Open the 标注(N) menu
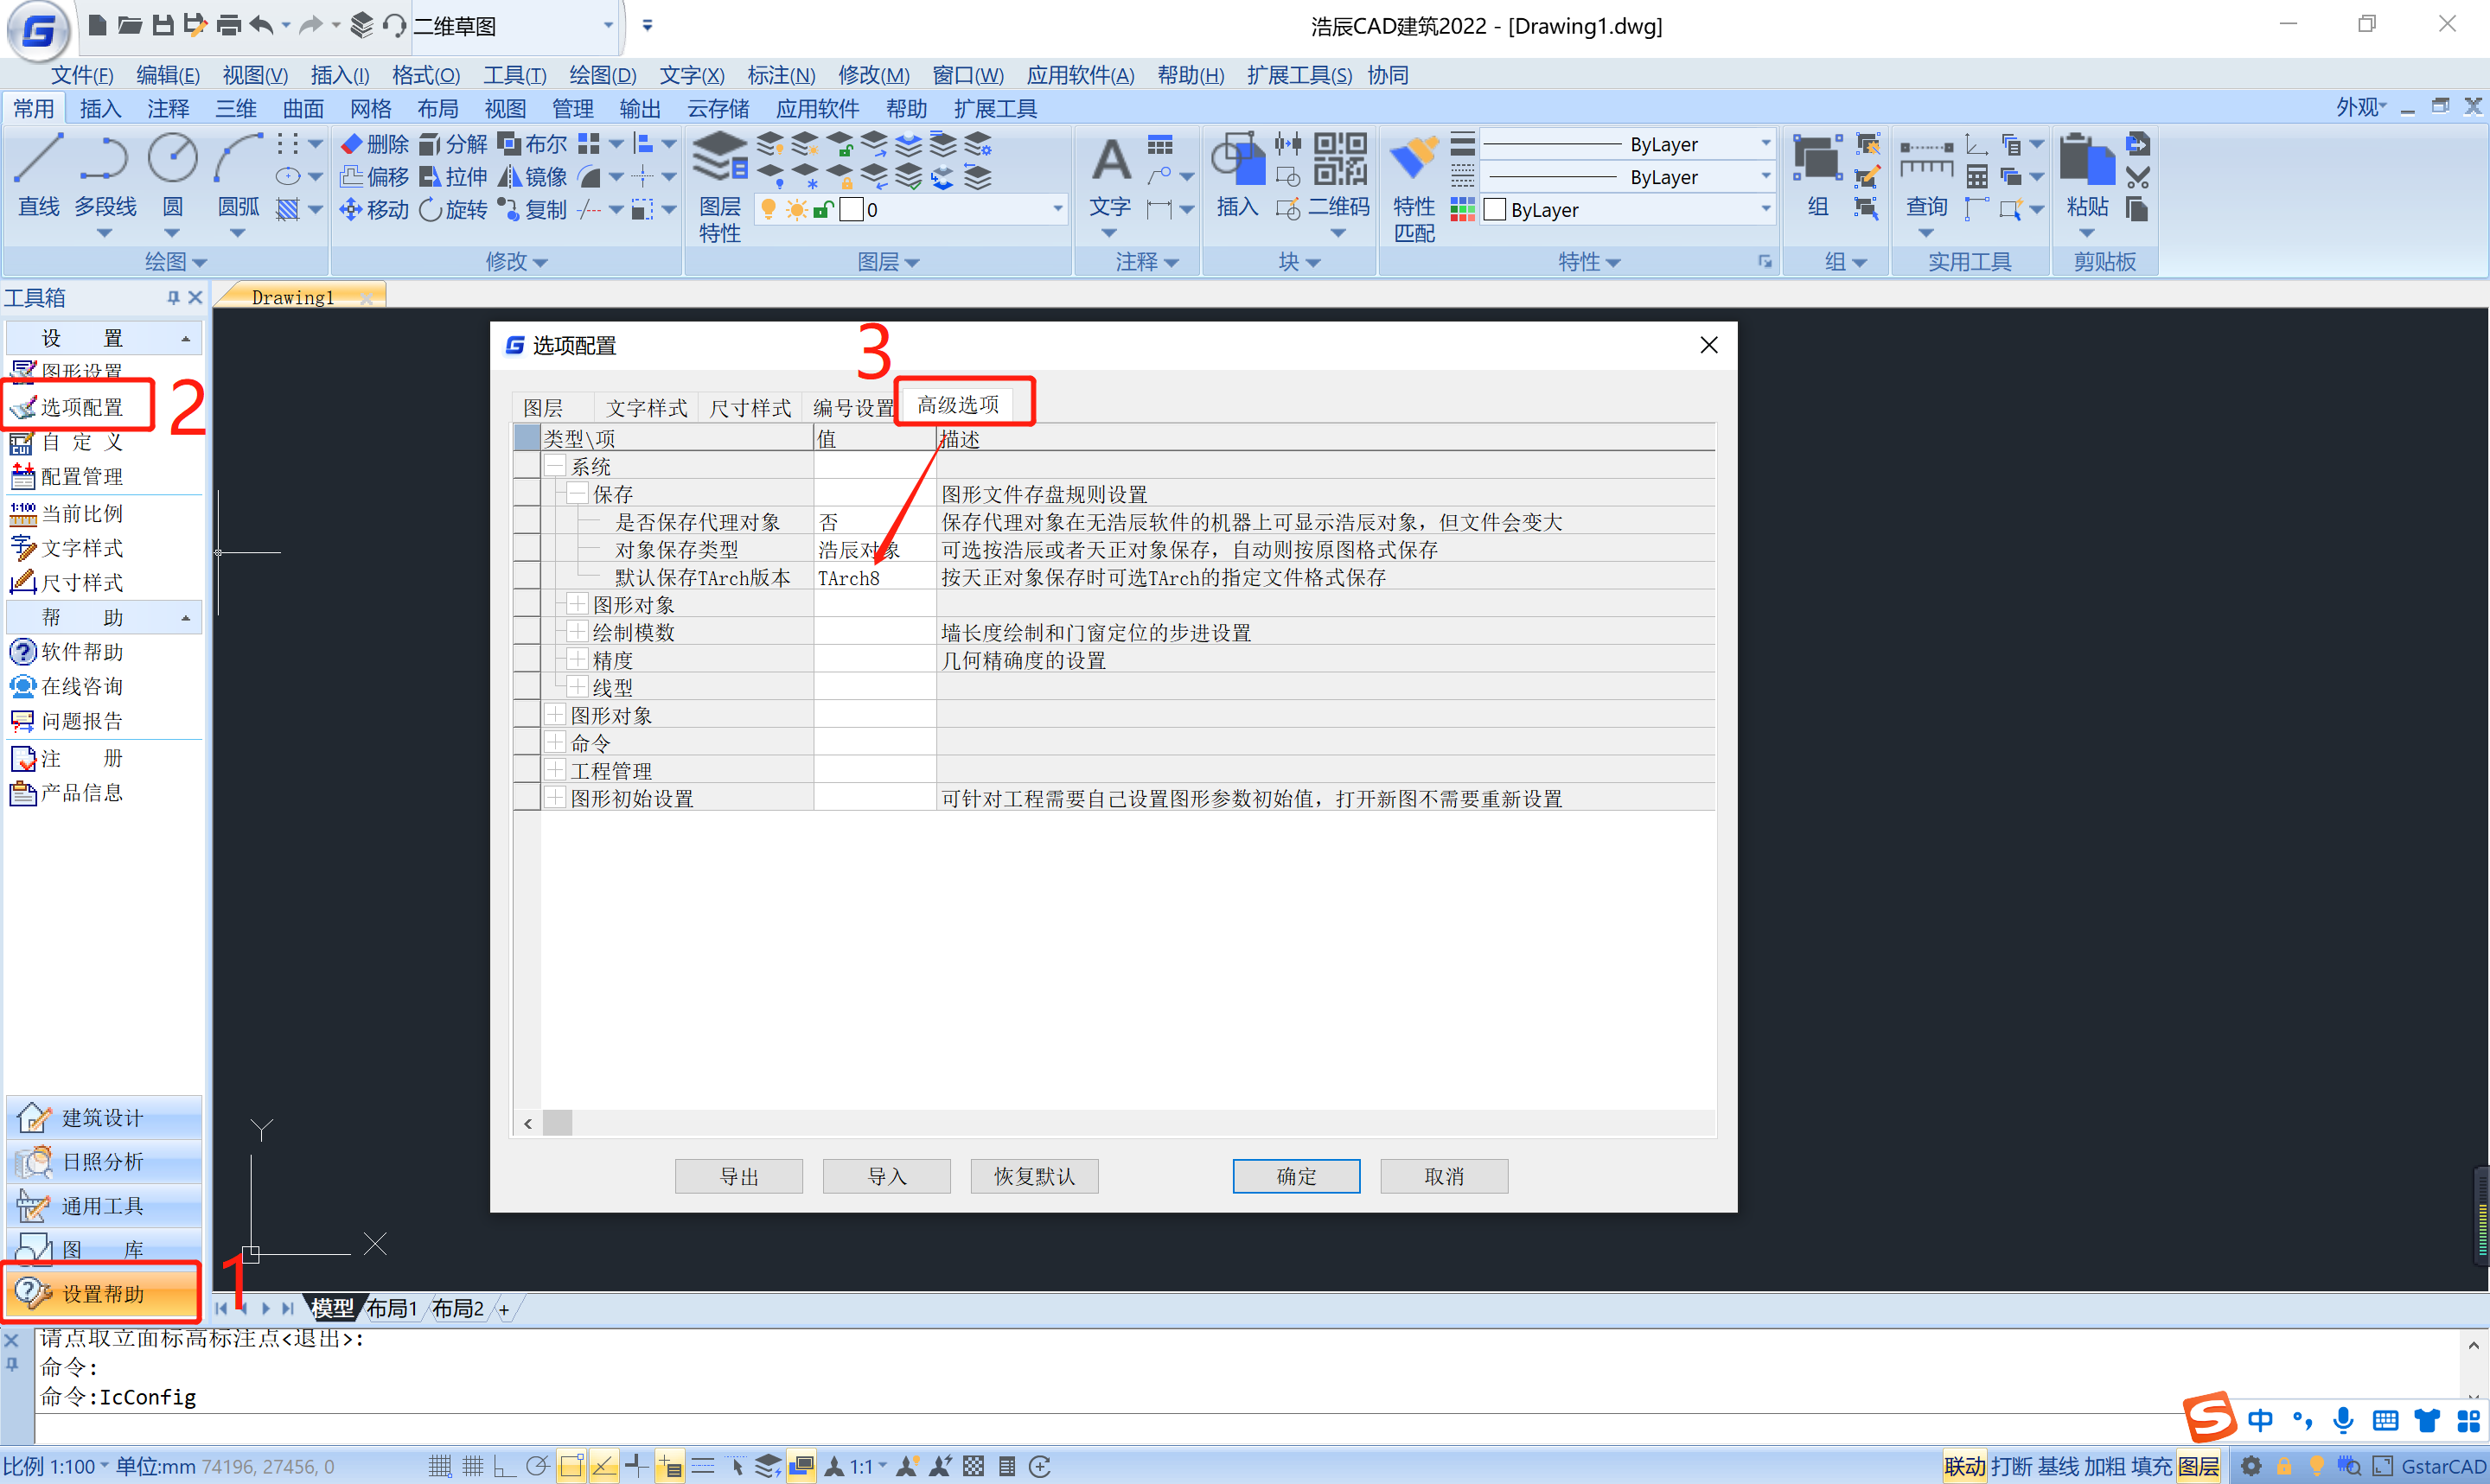Screen dimensions: 2490x1484 tap(780, 75)
